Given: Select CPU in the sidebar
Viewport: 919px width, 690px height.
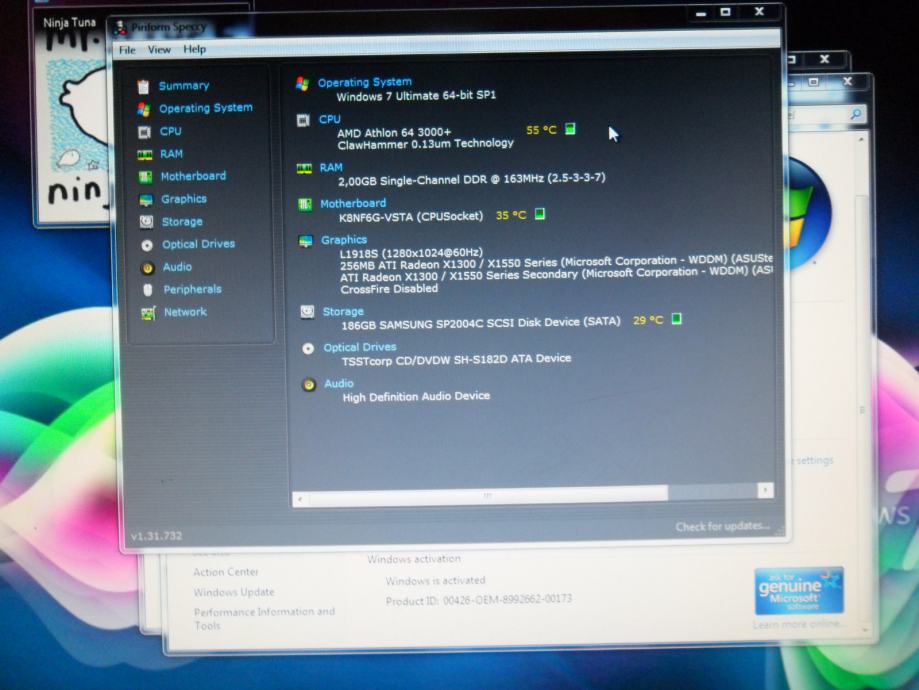Looking at the screenshot, I should click(x=171, y=131).
